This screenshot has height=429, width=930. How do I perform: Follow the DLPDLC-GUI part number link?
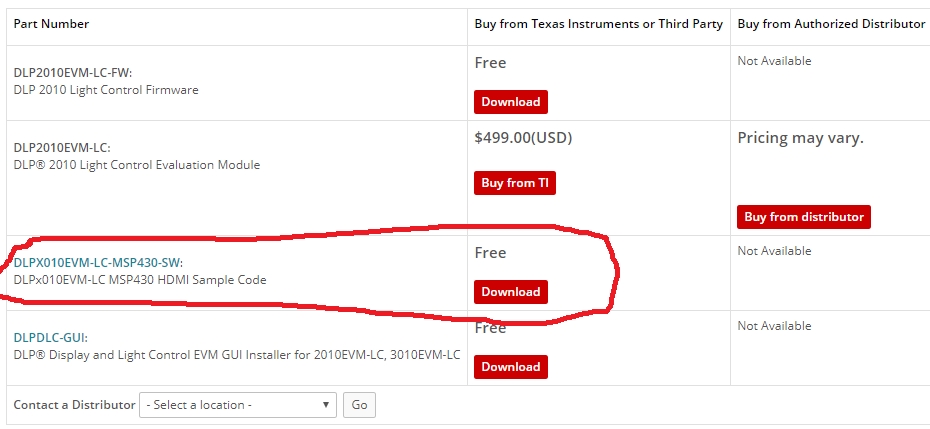[51, 338]
